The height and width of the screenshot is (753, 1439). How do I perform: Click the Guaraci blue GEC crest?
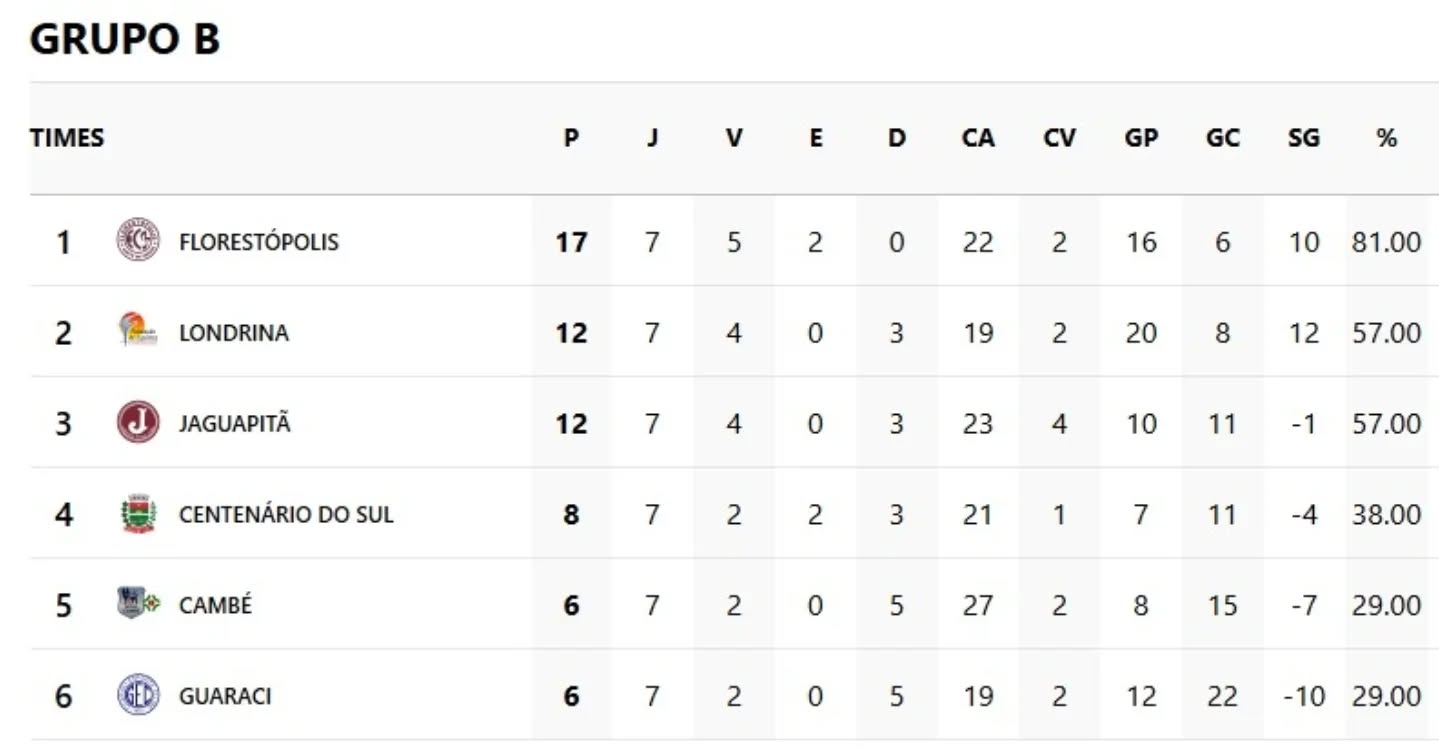(138, 695)
